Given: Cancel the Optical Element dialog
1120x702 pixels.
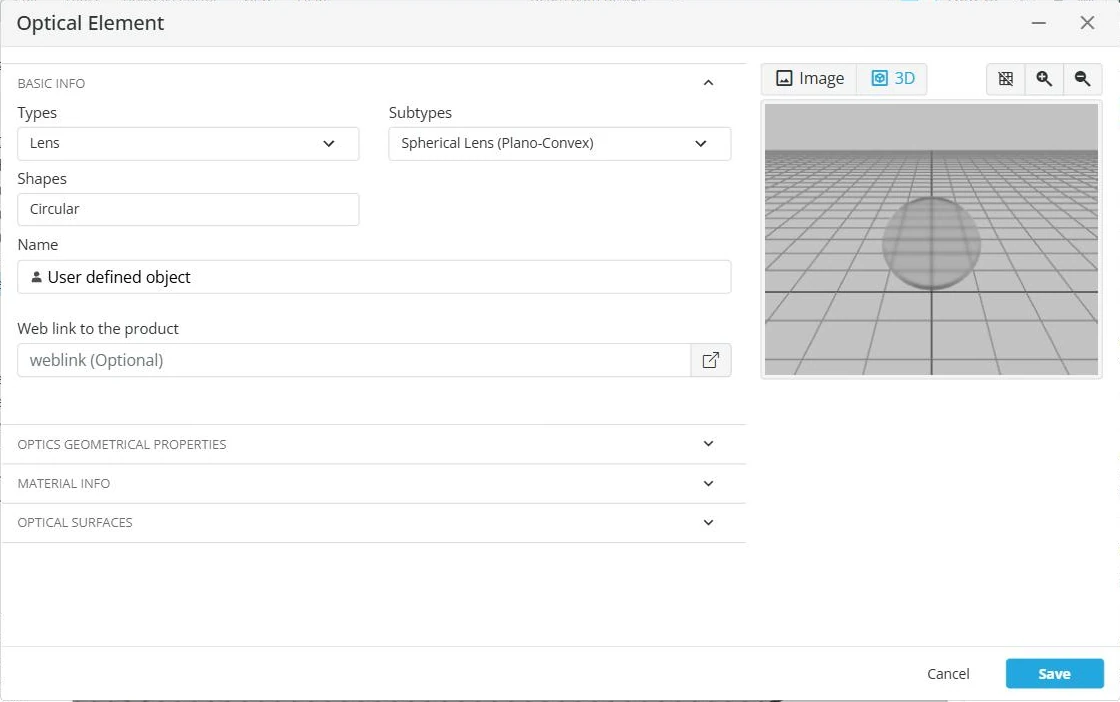Looking at the screenshot, I should [948, 673].
